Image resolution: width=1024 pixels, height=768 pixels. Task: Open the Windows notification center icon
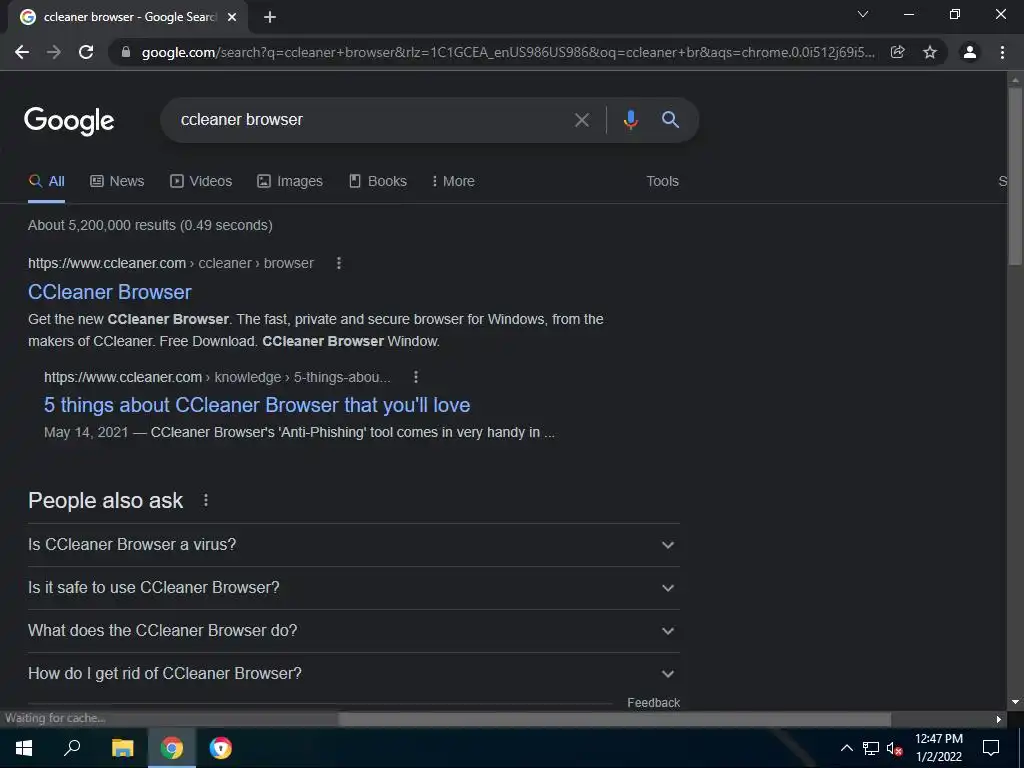(x=991, y=748)
